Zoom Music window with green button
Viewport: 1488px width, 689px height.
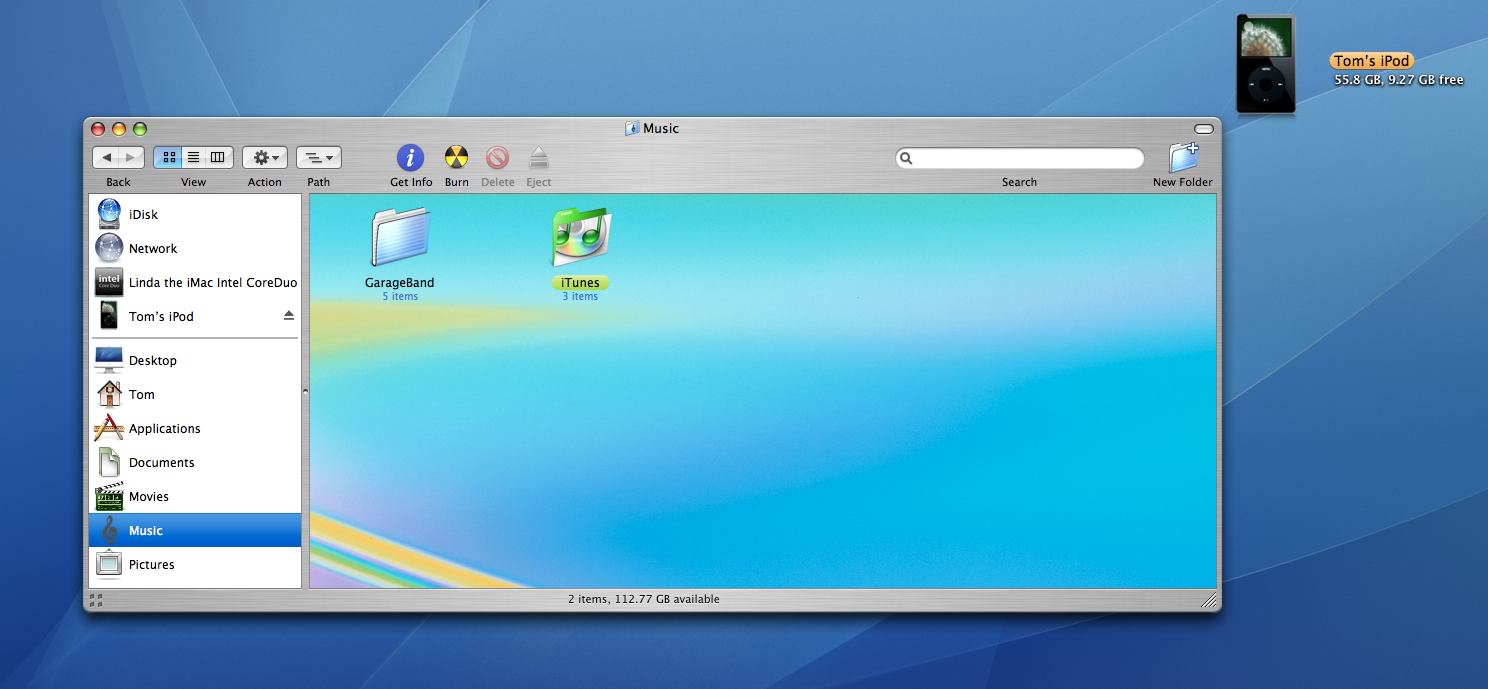coord(140,128)
